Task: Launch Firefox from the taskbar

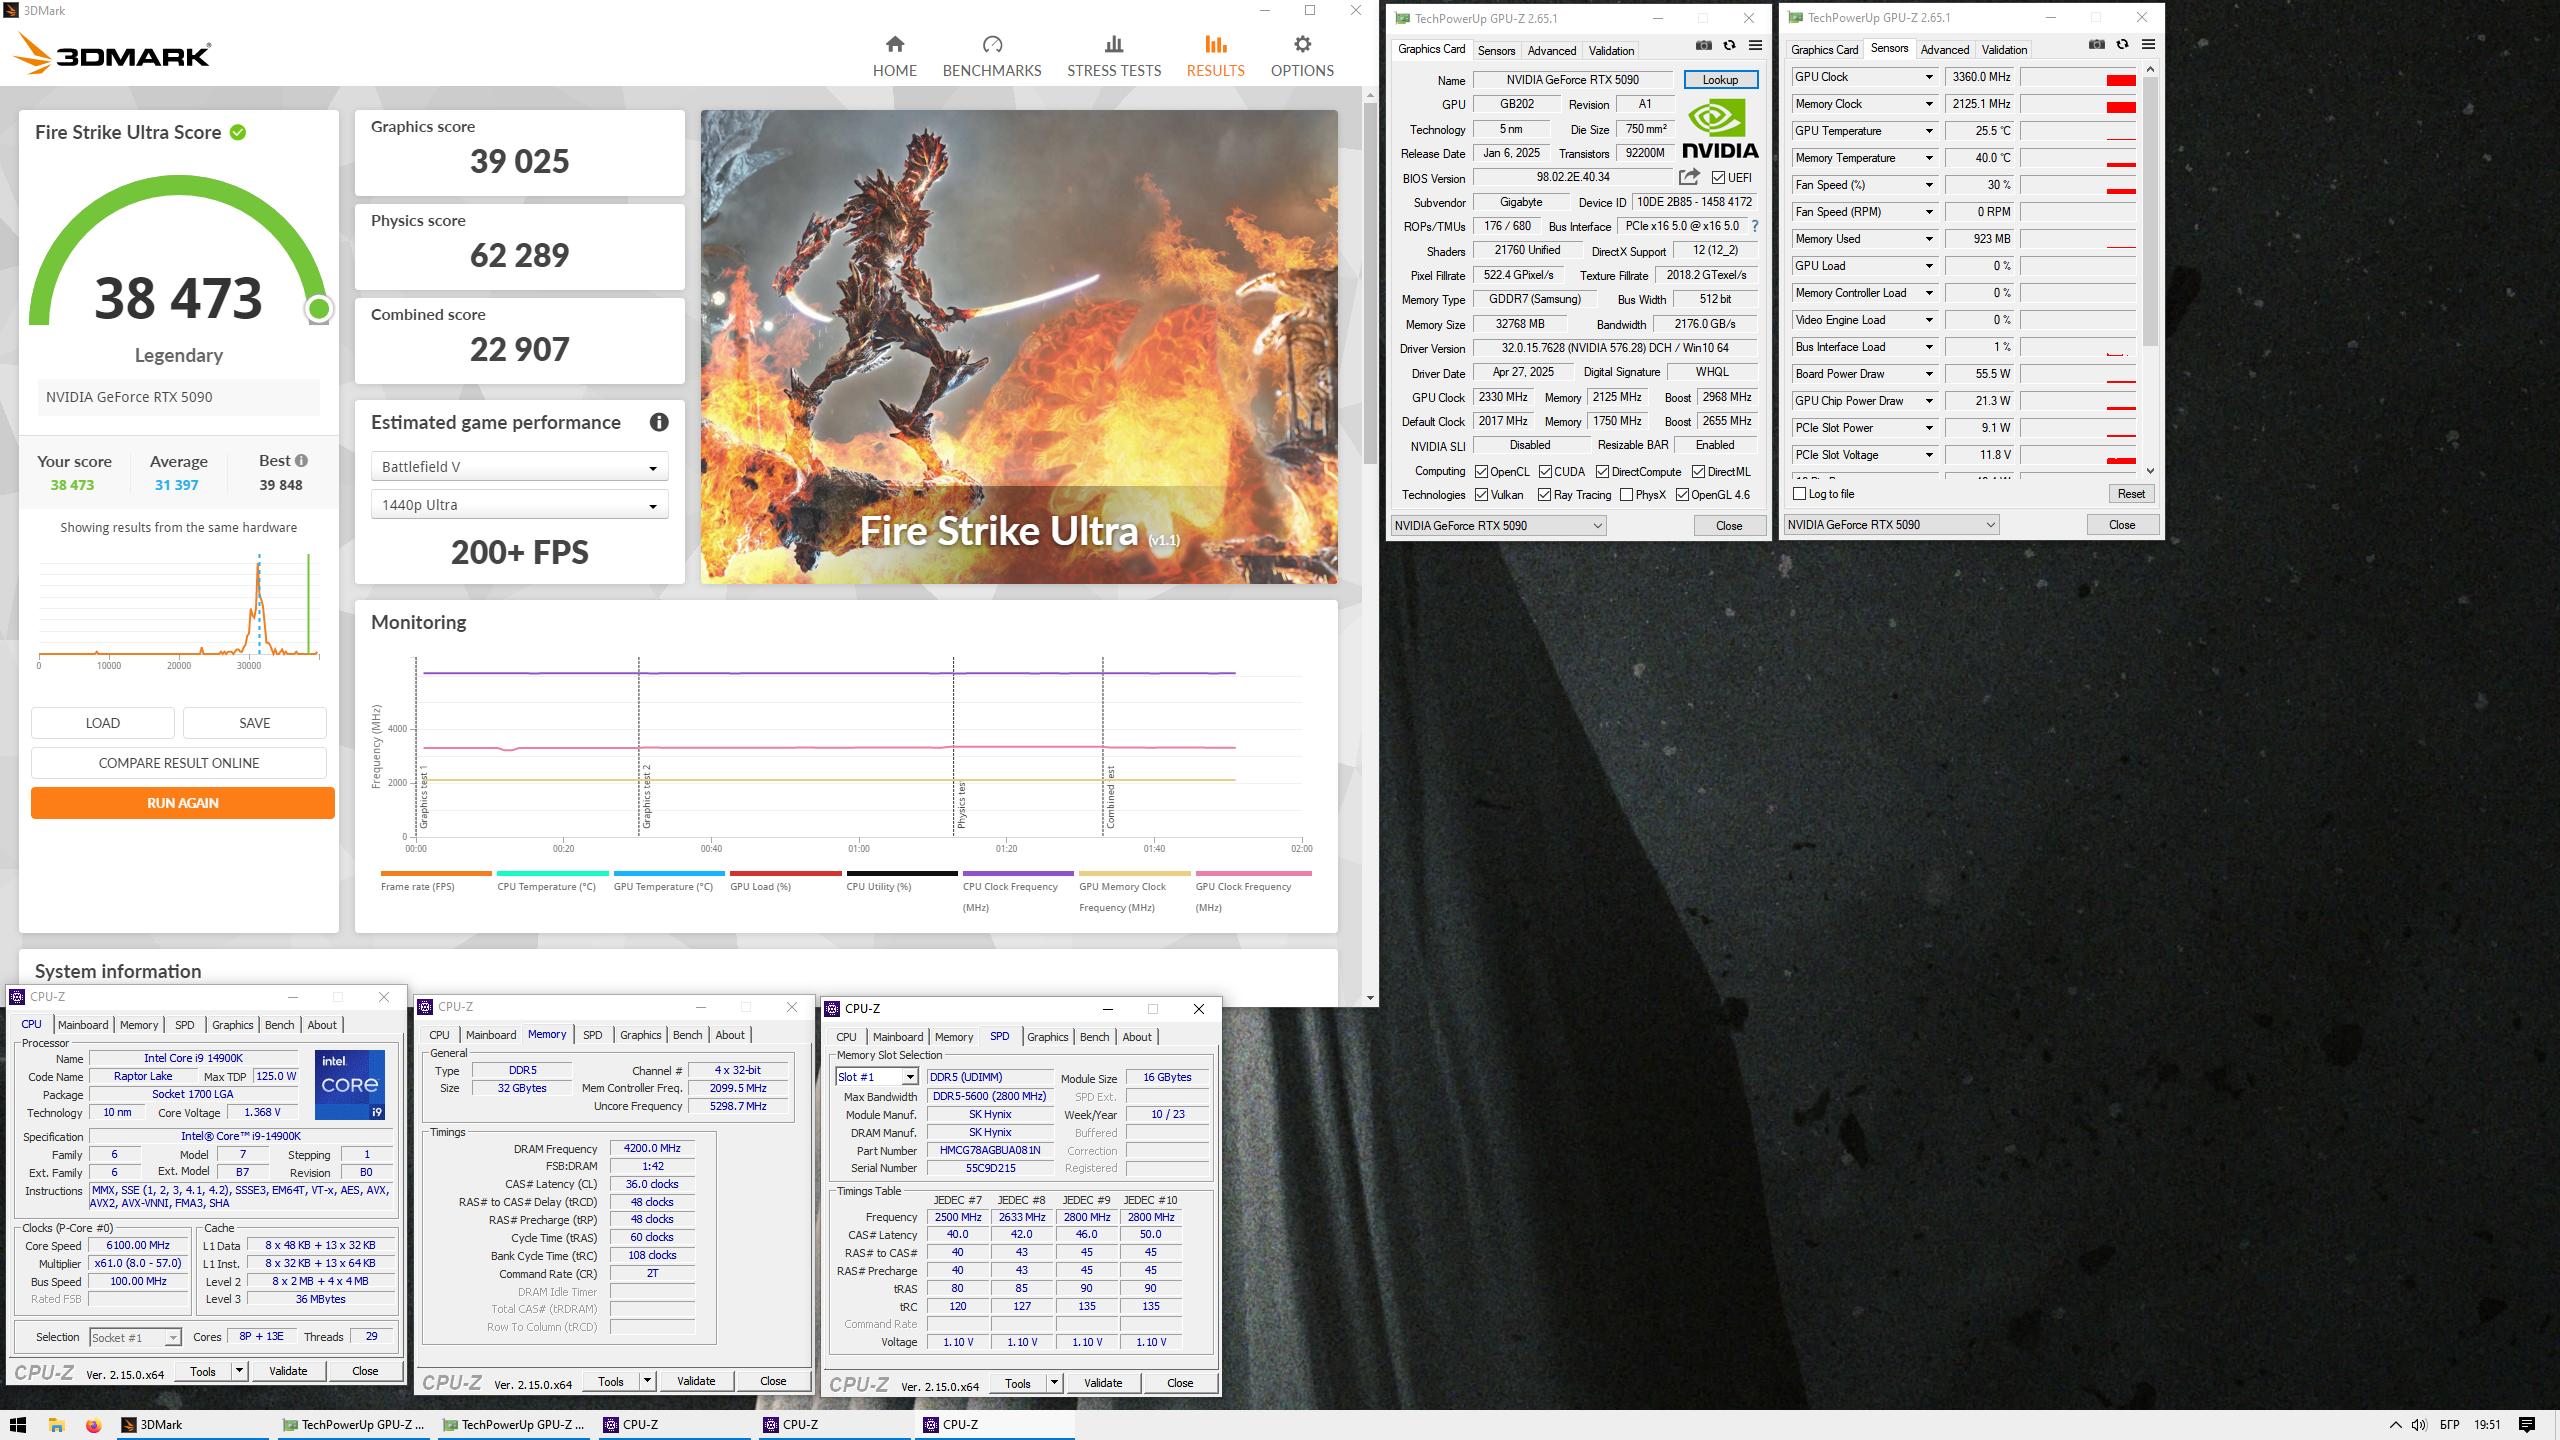Action: coord(93,1425)
